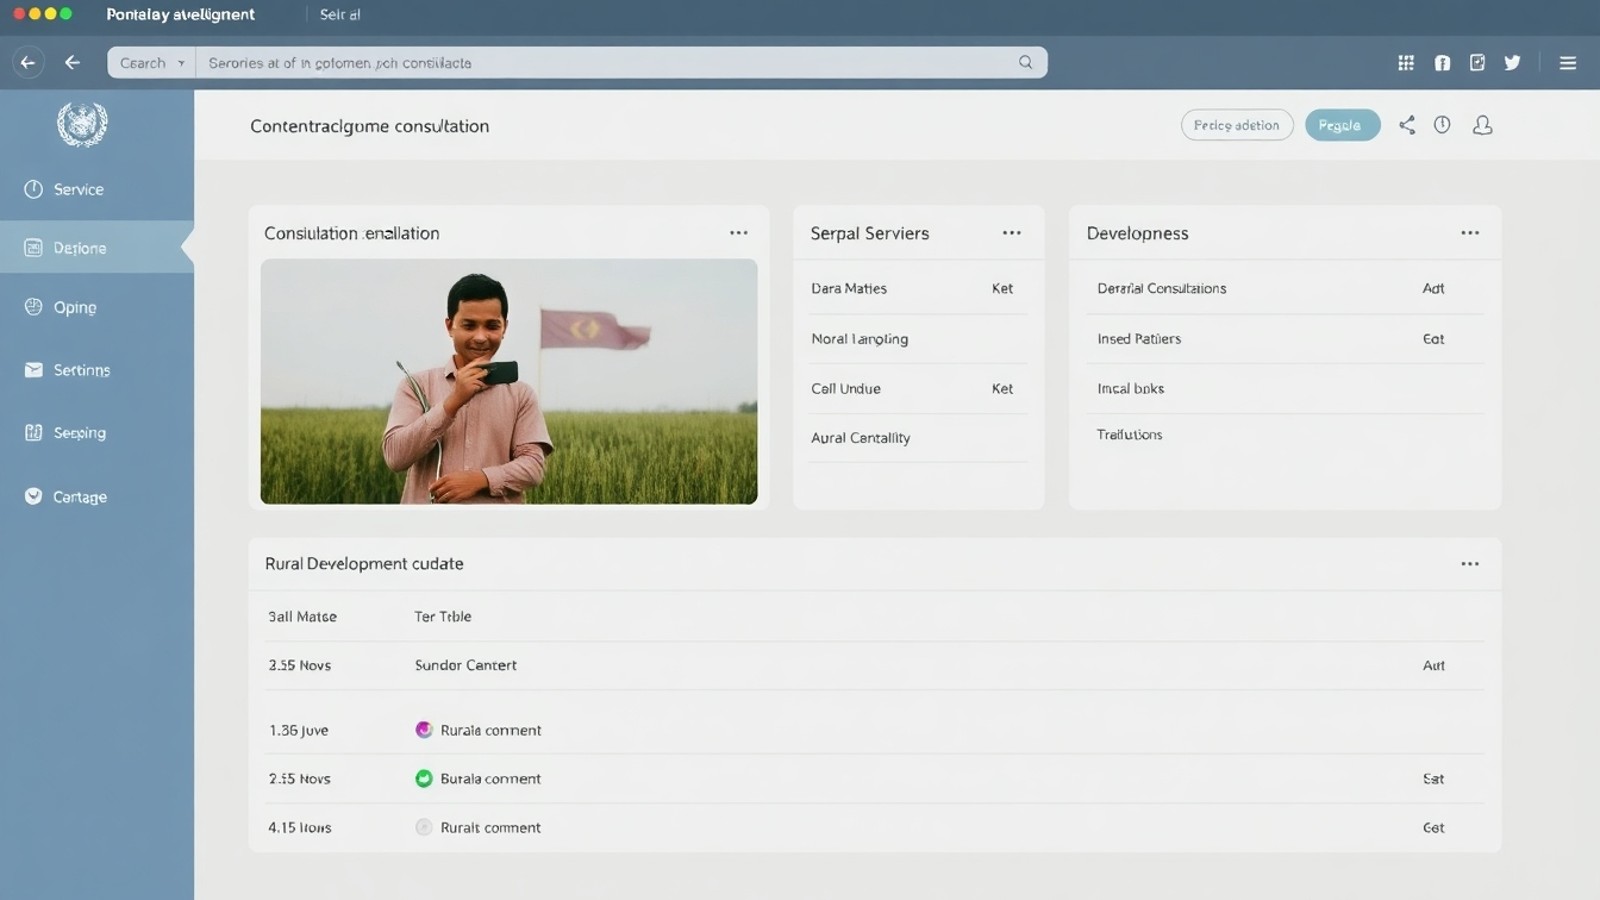
Task: Click the emblem logo in sidebar
Action: (82, 124)
